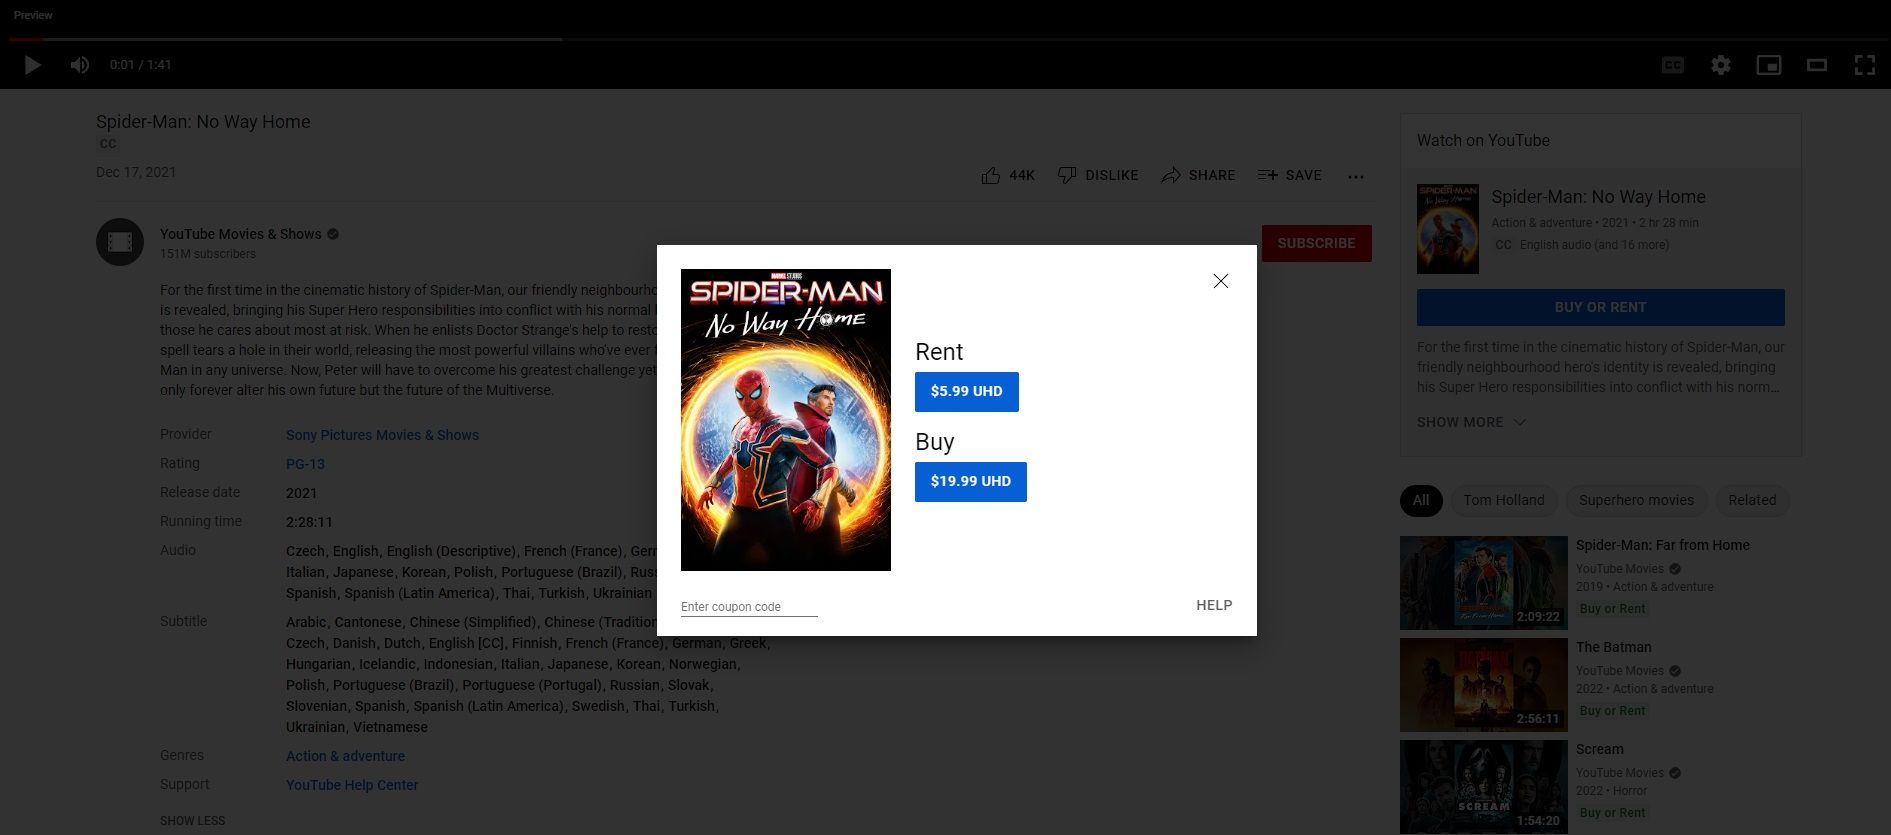The image size is (1891, 835).
Task: Click Spider-Man poster in dialog
Action: coord(786,420)
